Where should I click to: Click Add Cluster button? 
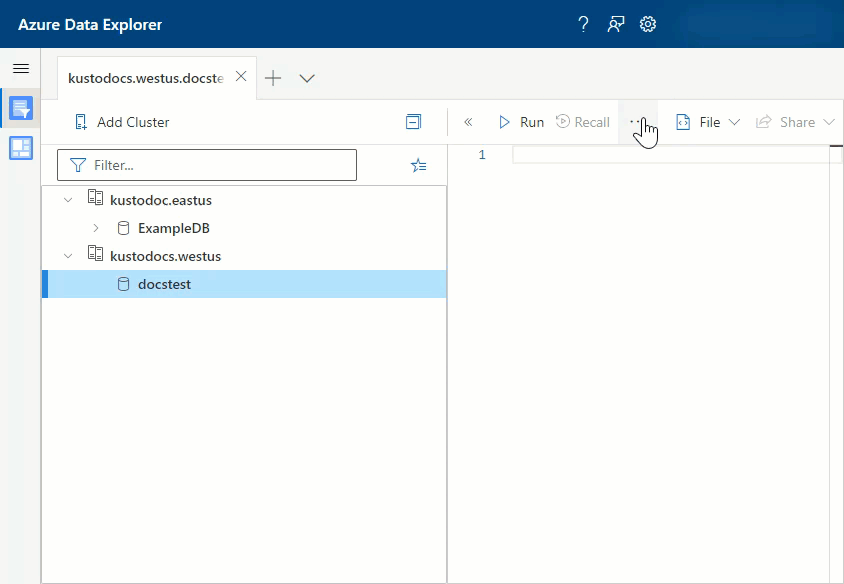[122, 122]
